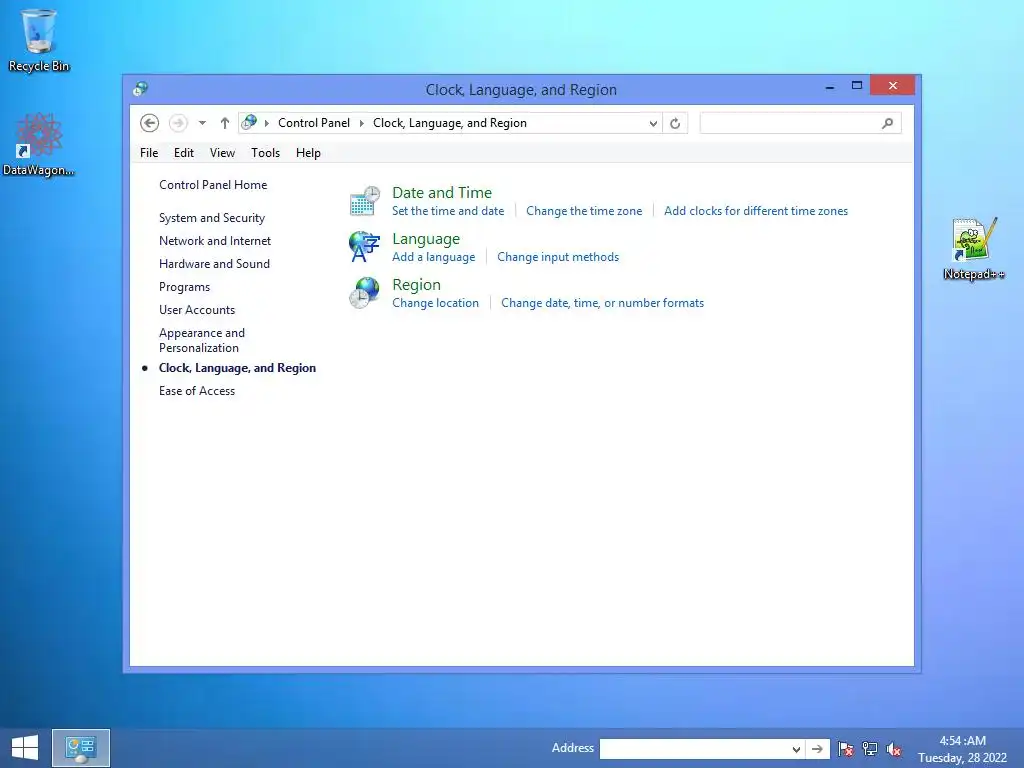Select the Notepad++ desktop shortcut

coord(973,249)
